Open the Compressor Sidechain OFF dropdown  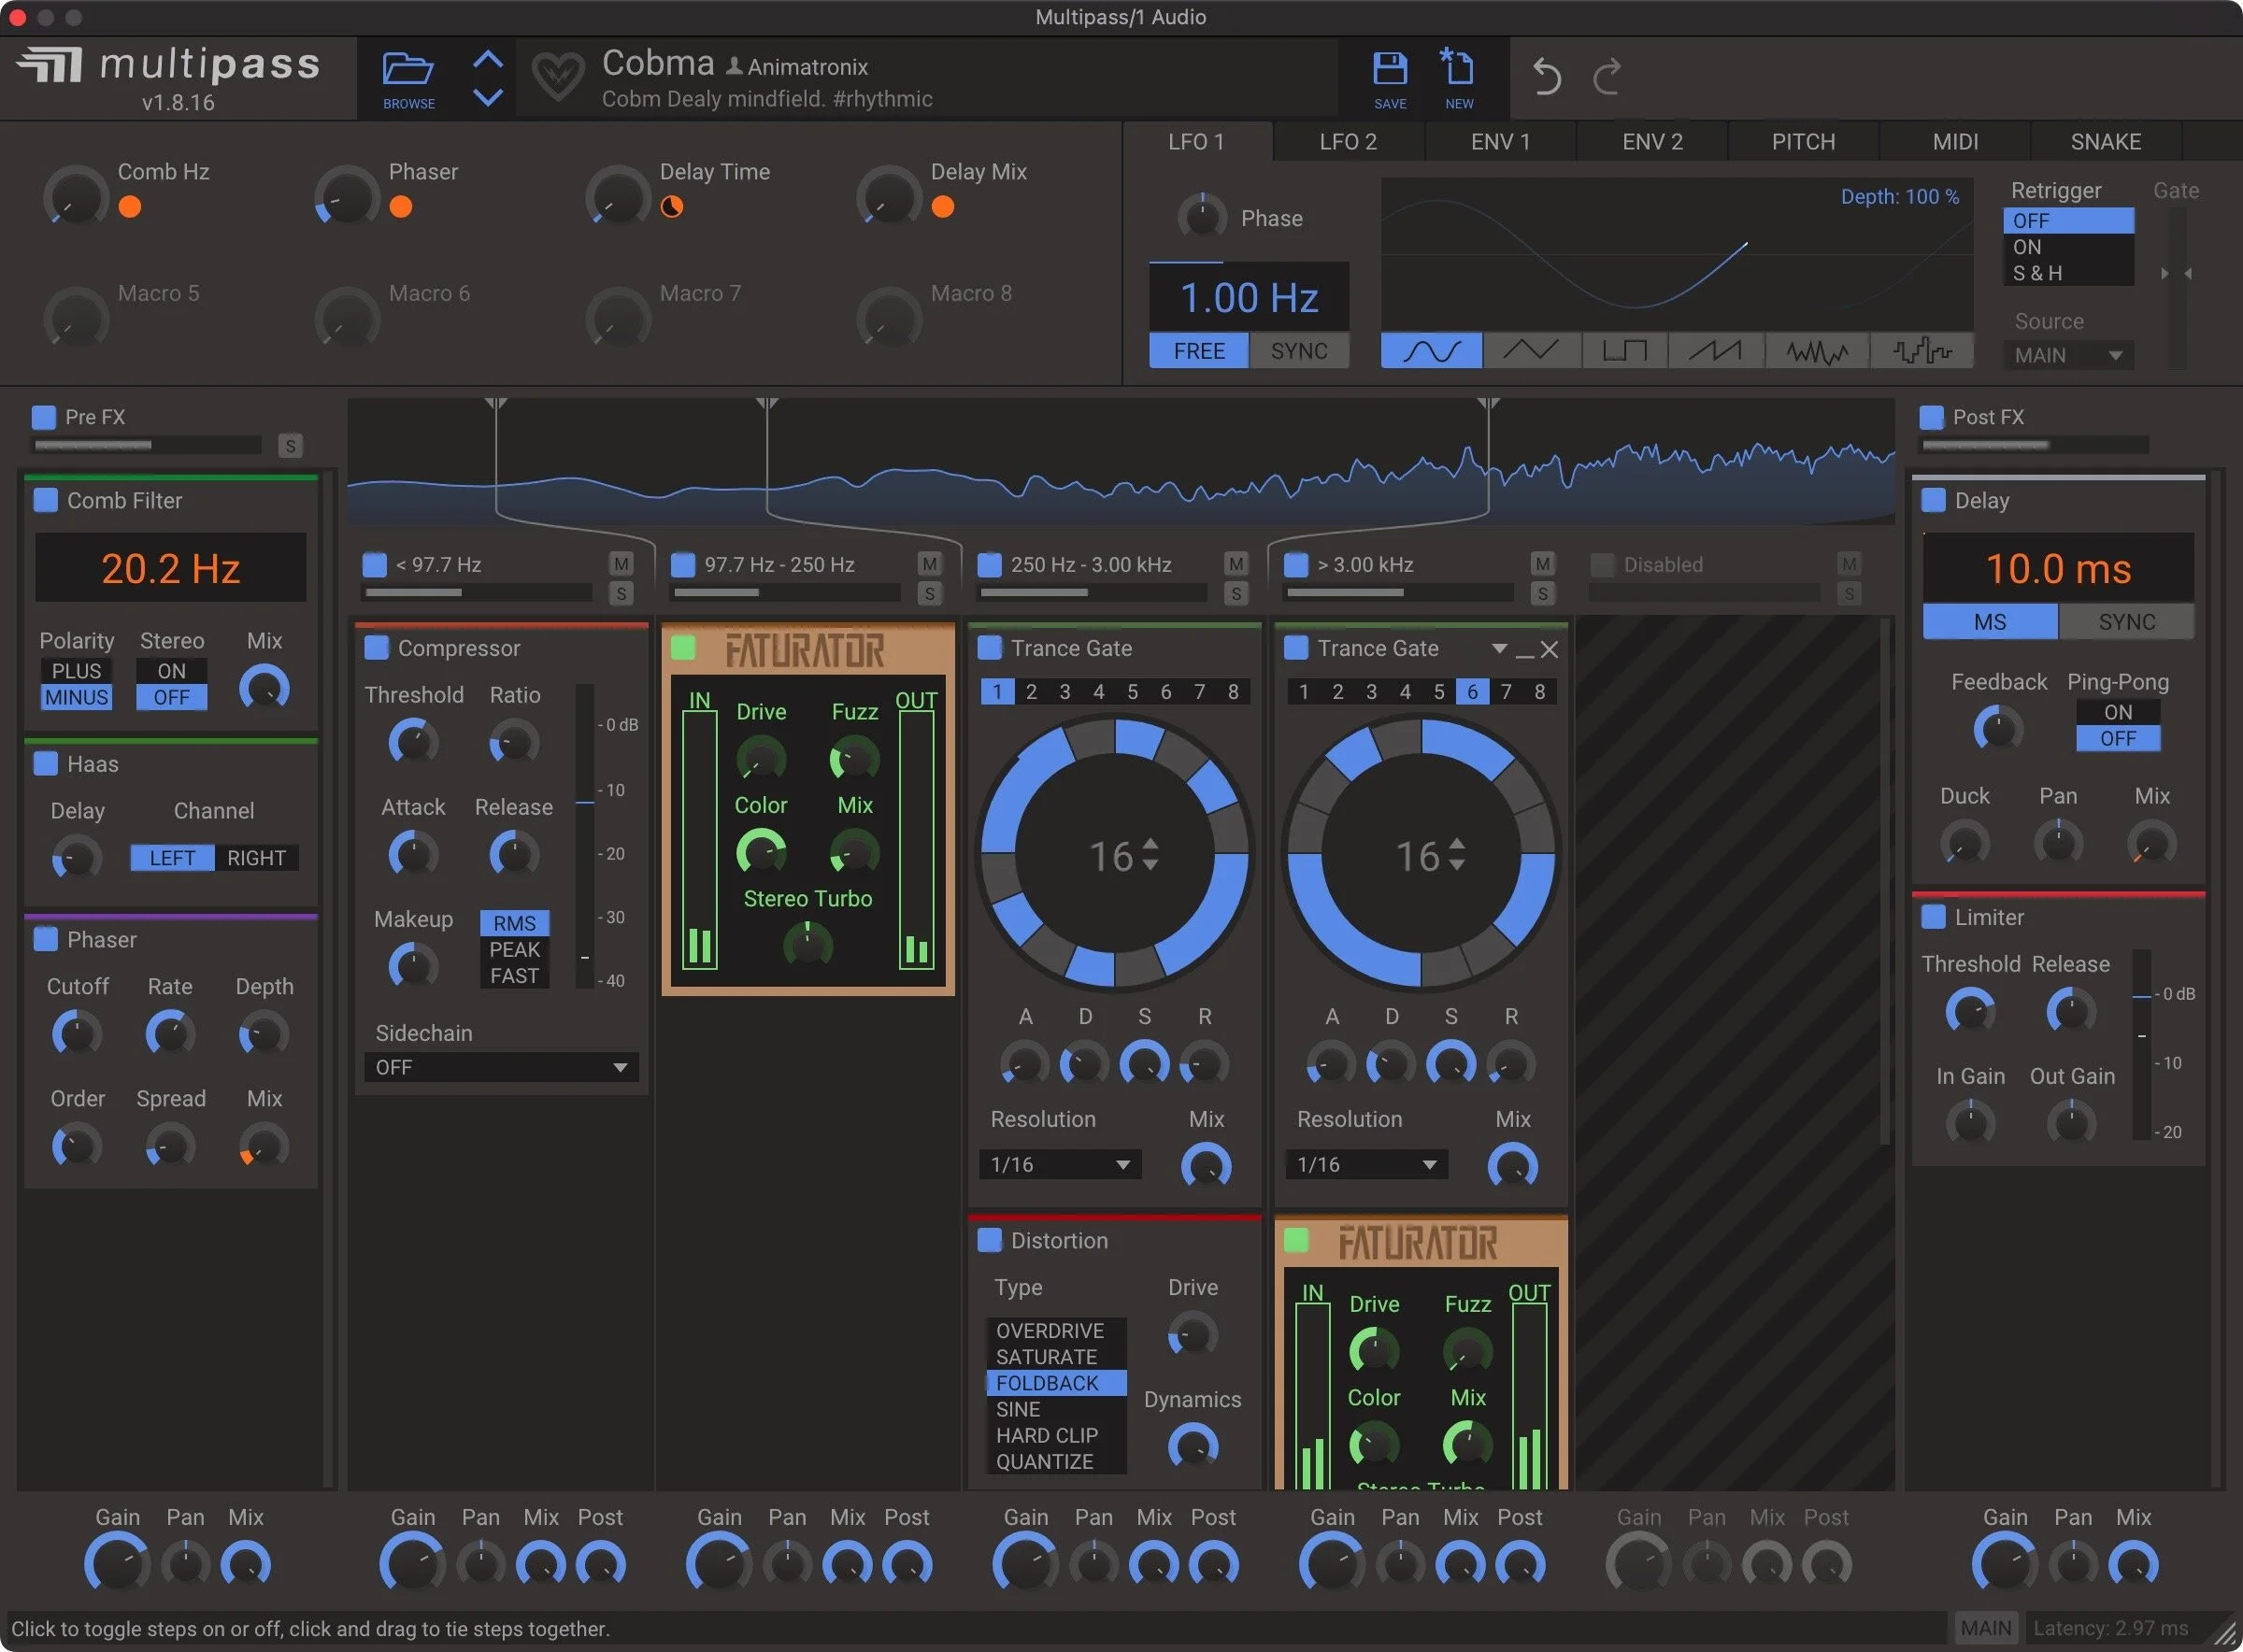point(501,1067)
